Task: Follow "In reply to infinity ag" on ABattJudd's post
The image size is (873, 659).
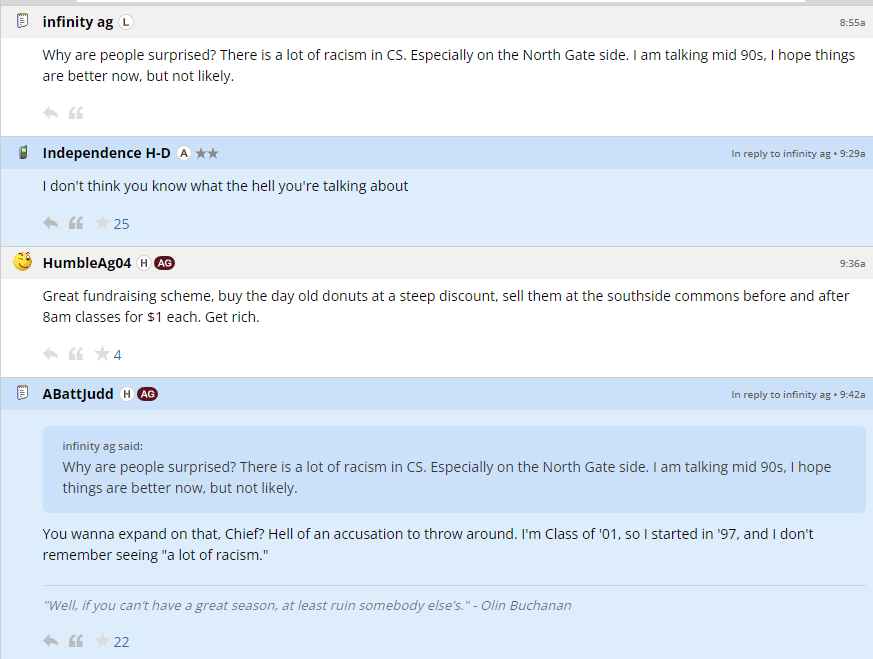Action: (x=780, y=395)
